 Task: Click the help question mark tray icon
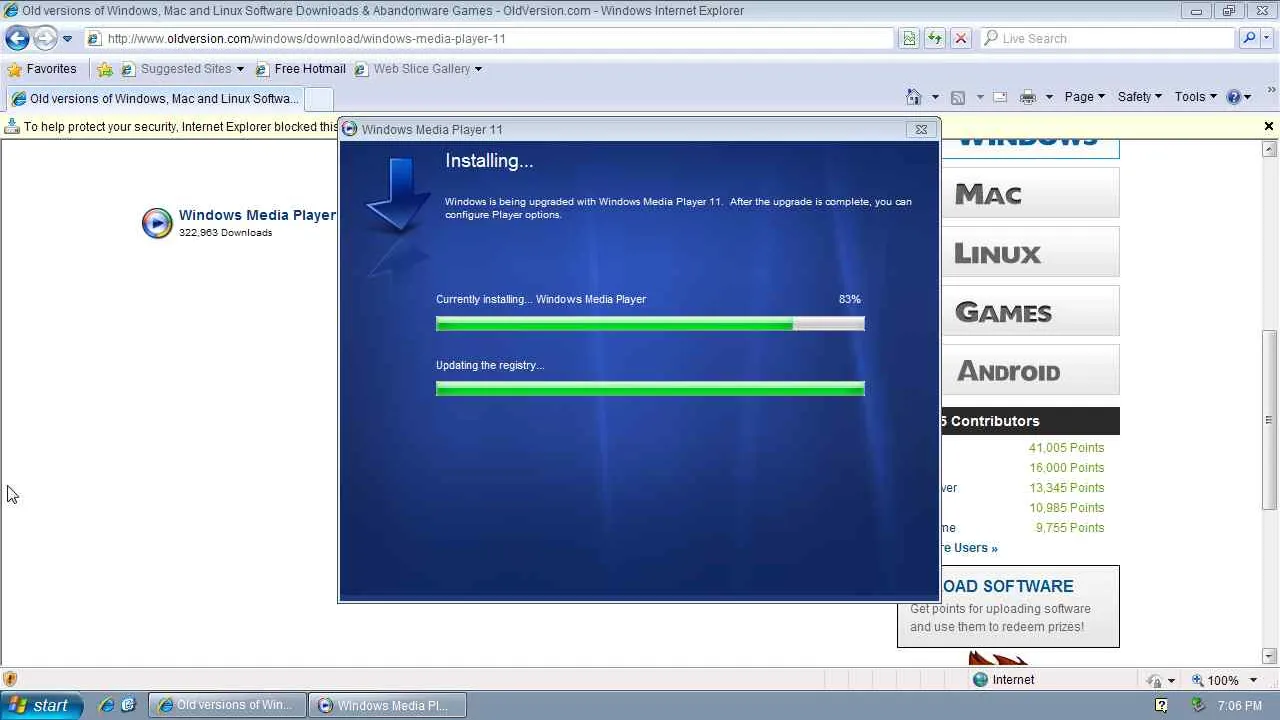[x=1161, y=706]
